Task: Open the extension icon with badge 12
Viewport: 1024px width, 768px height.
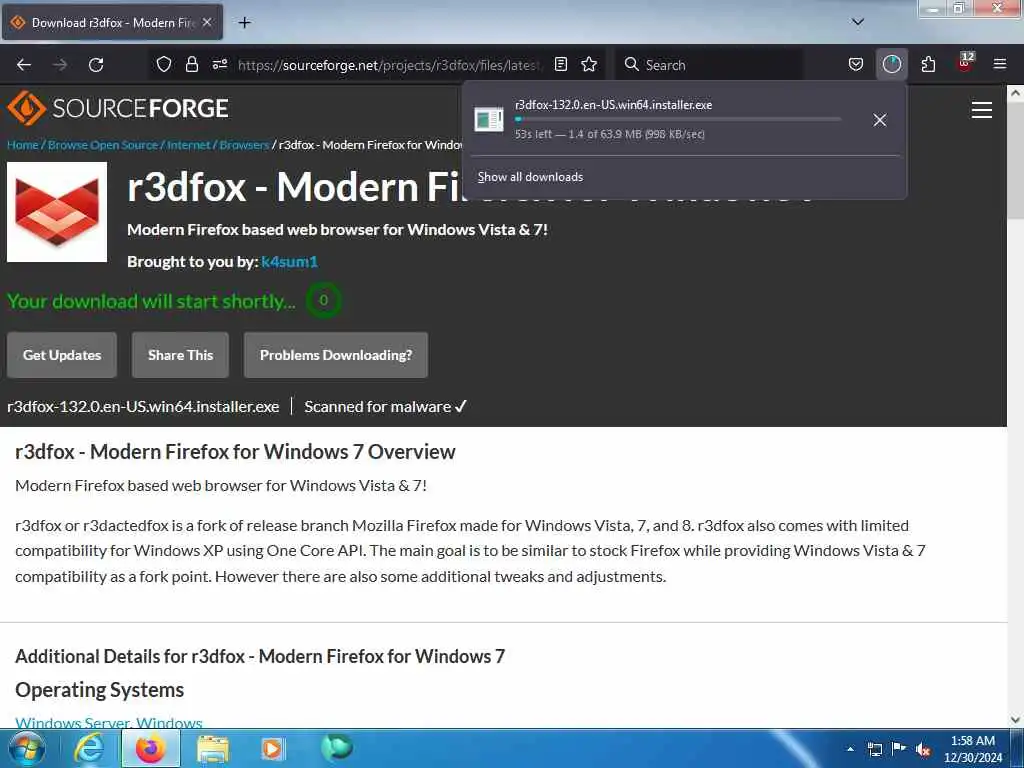Action: pyautogui.click(x=965, y=63)
